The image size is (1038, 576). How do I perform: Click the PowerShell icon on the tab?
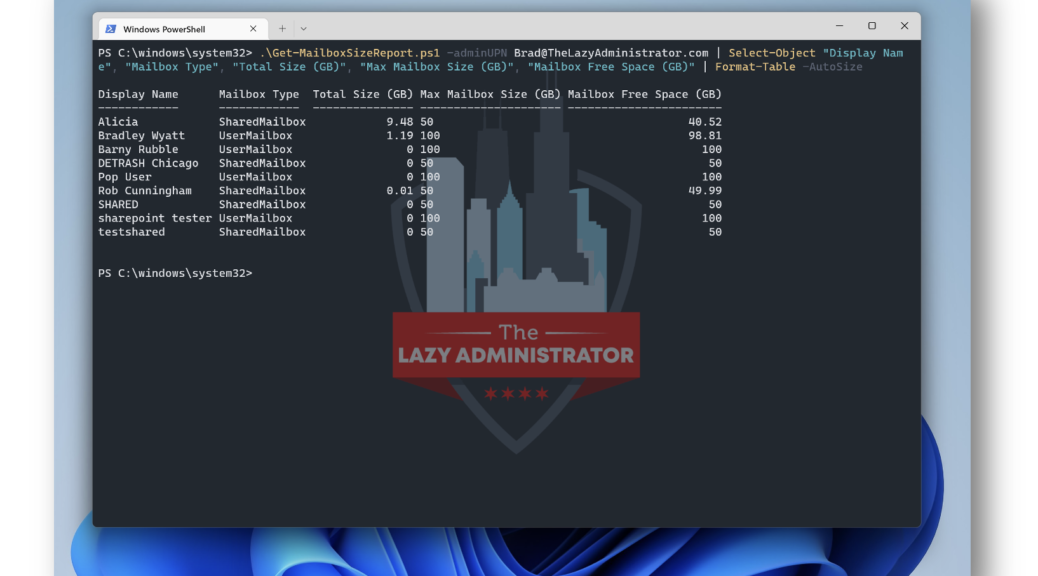click(111, 28)
